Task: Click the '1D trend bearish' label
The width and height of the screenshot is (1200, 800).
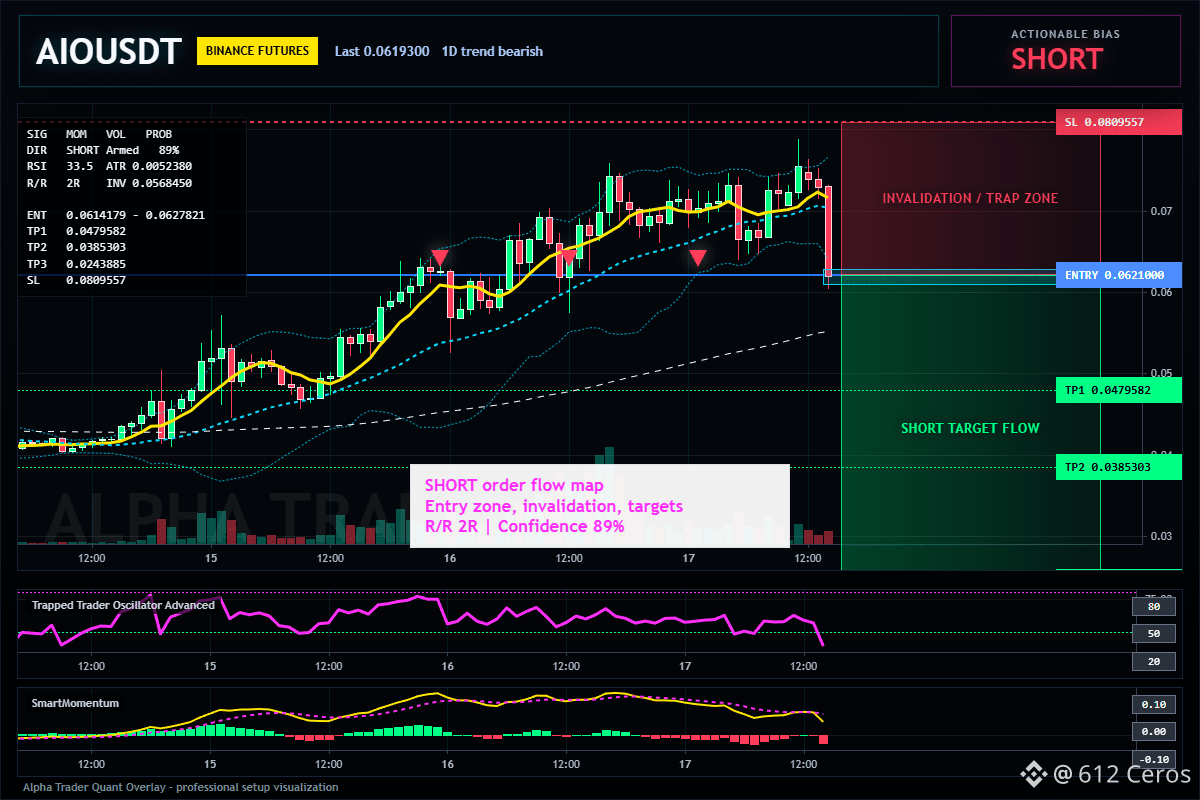Action: point(492,51)
